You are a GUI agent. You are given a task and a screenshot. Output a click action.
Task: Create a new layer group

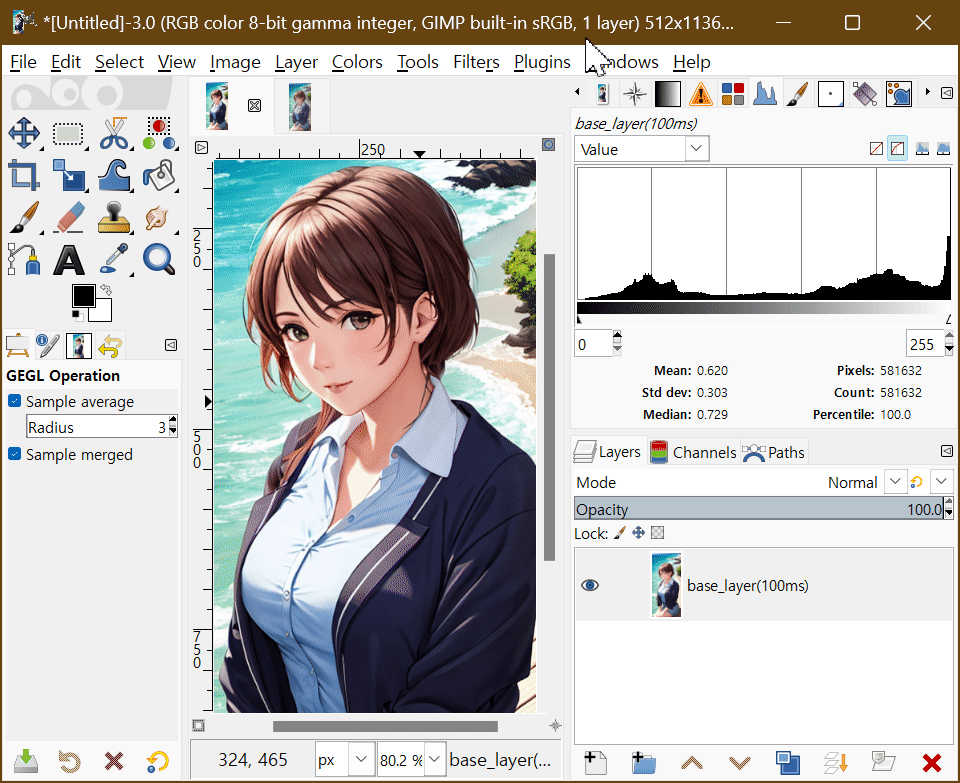643,762
